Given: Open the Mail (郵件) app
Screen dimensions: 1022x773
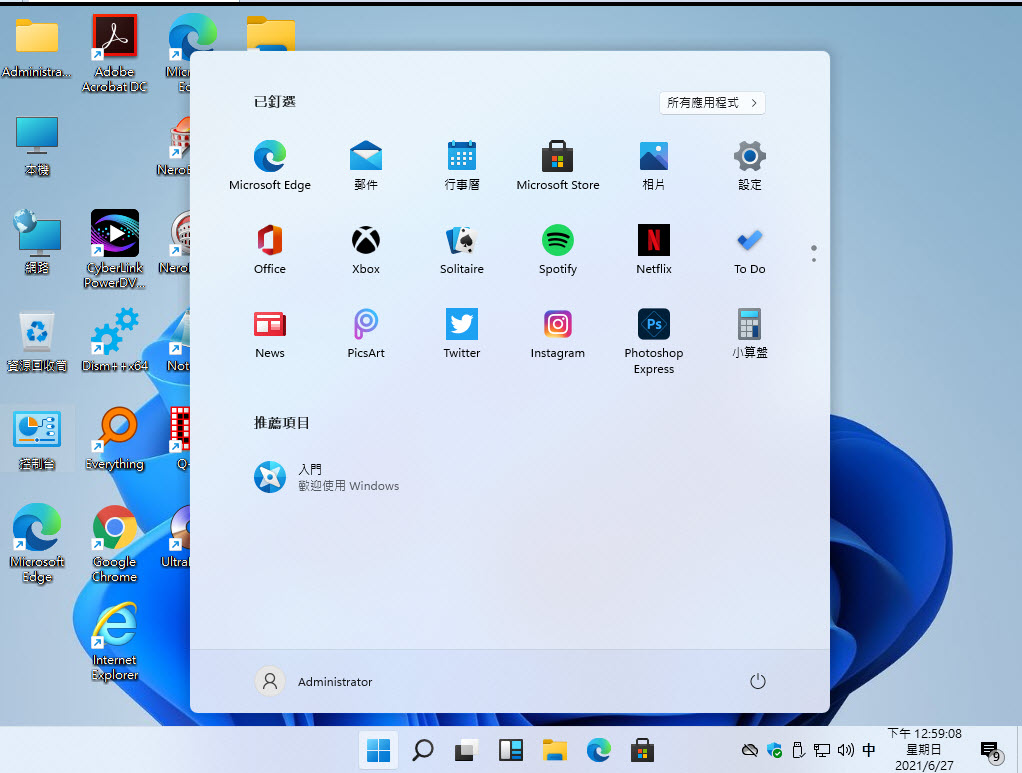Looking at the screenshot, I should [366, 165].
